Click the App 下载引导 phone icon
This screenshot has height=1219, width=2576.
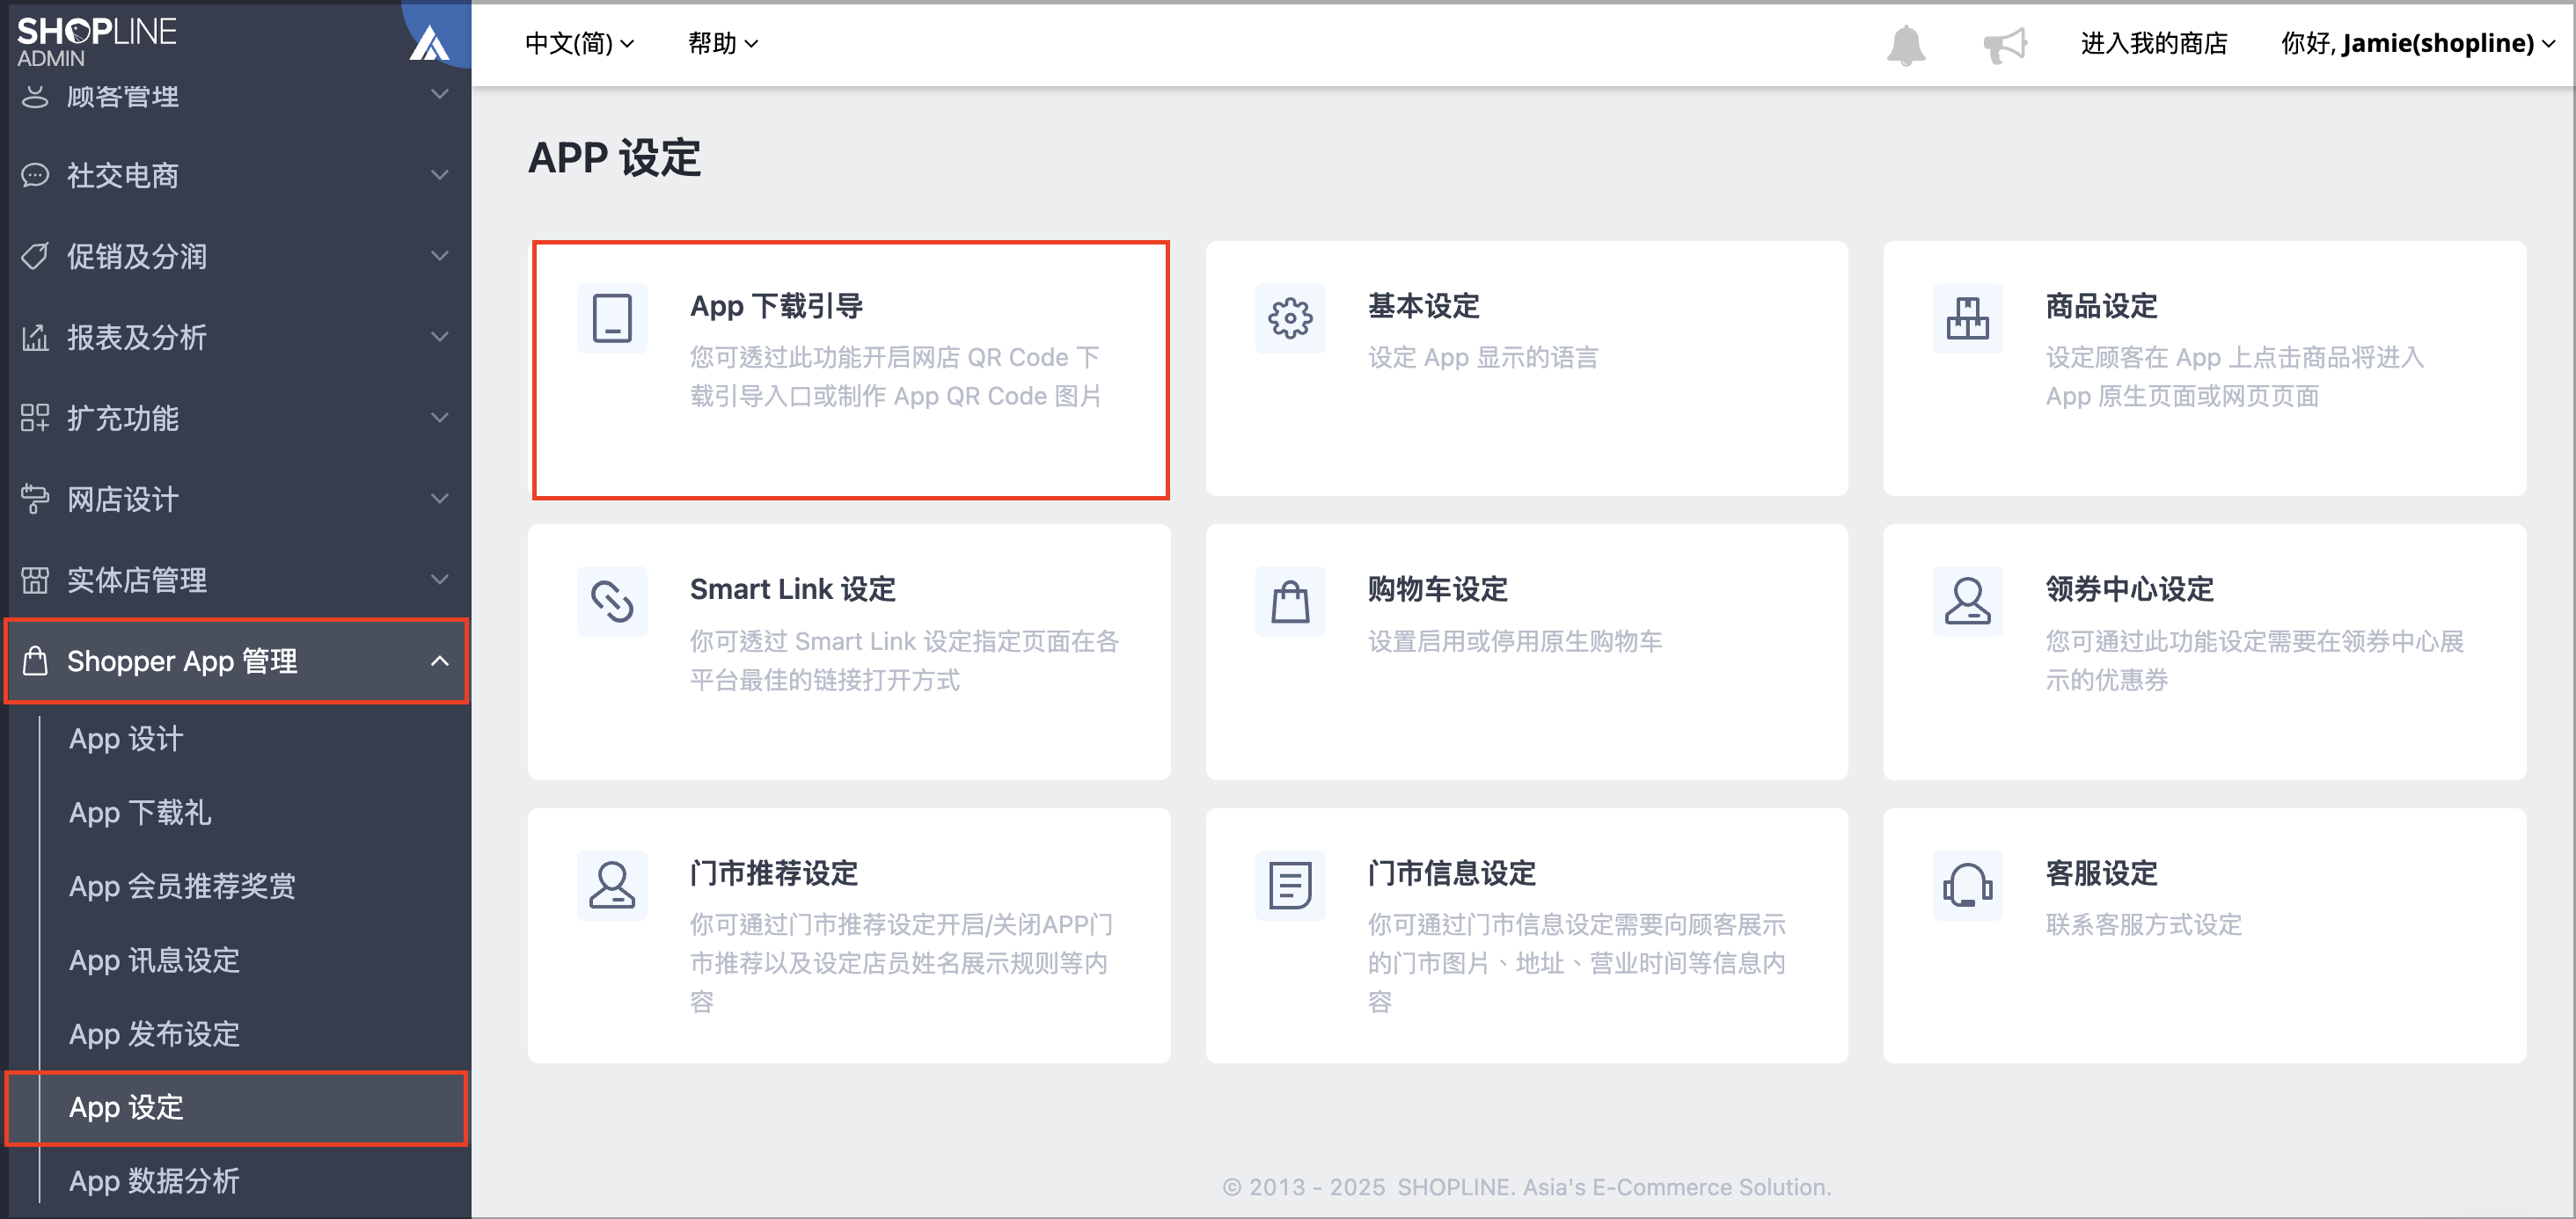[612, 319]
